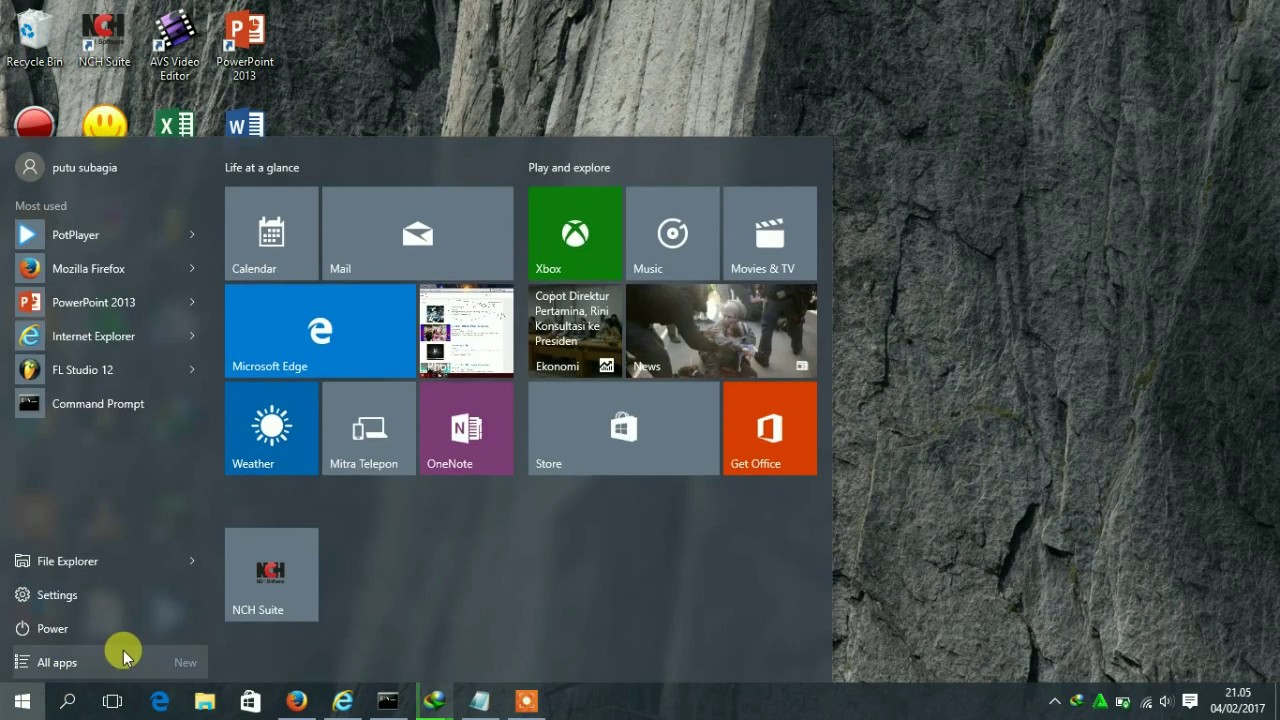Open the Mitra Telepon tile
Viewport: 1280px width, 720px height.
click(369, 428)
